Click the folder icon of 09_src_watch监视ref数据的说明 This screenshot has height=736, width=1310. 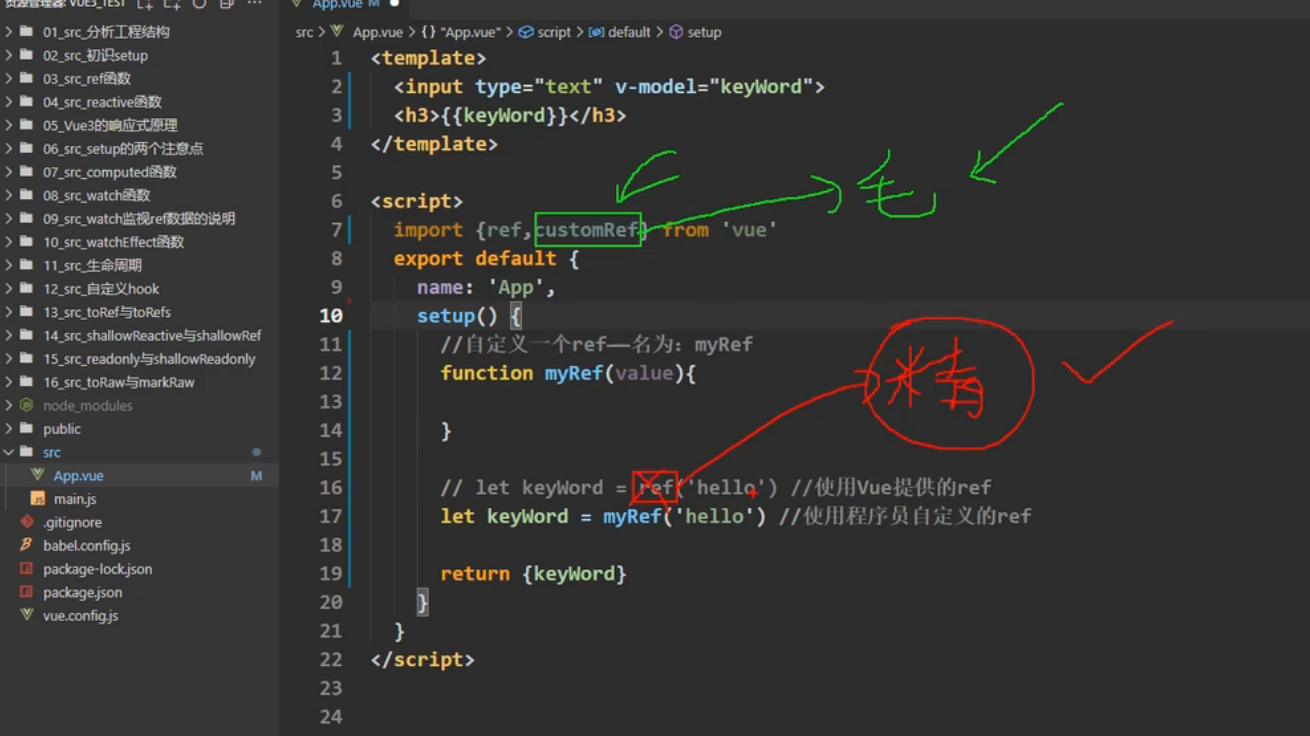coord(26,219)
